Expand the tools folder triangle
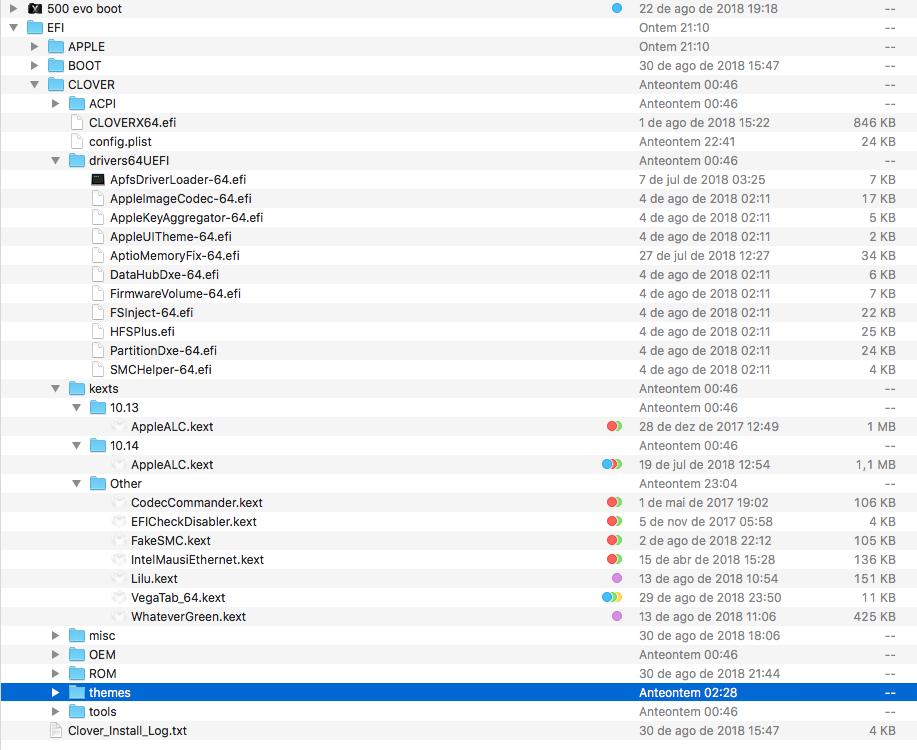 tap(56, 712)
